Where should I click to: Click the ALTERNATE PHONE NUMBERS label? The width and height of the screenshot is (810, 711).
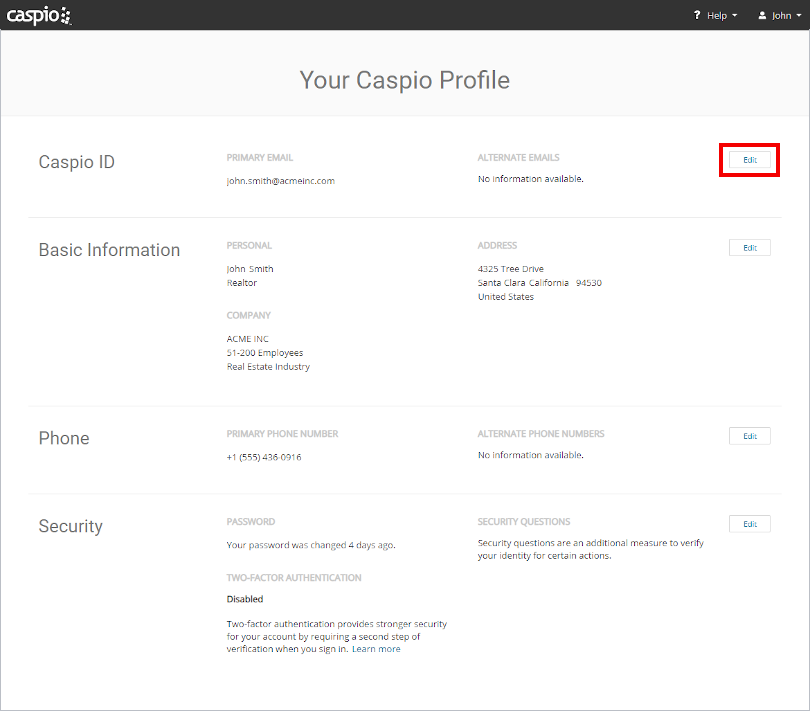click(x=541, y=434)
